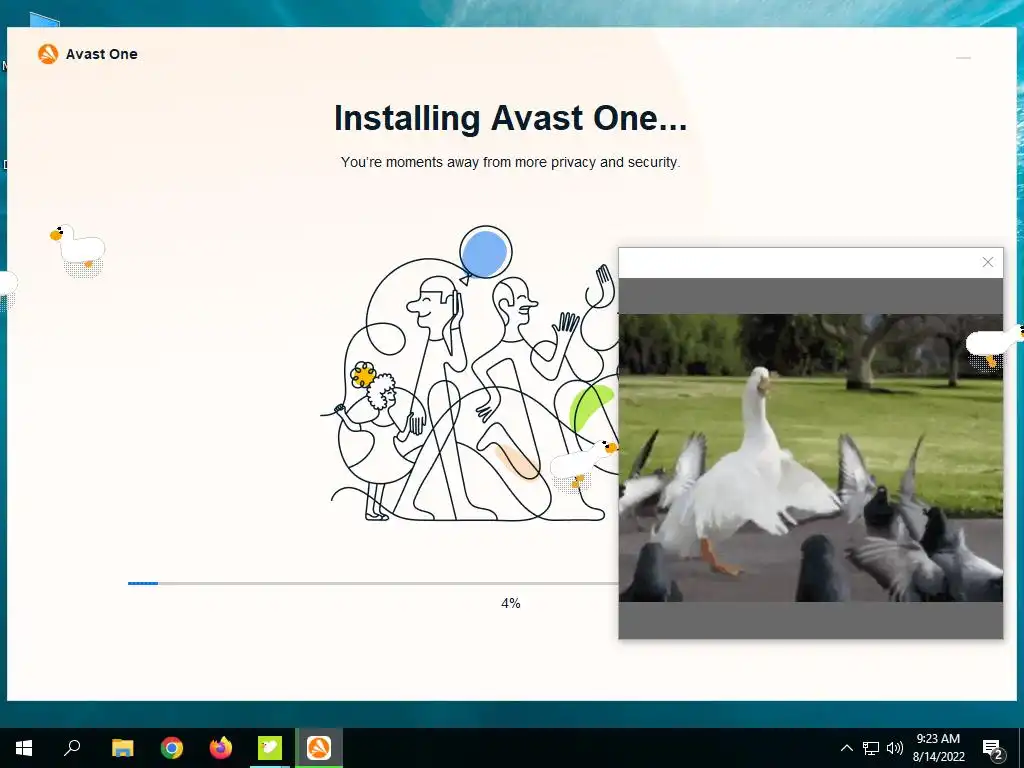This screenshot has width=1024, height=768.
Task: Click the 'Avast One' title text
Action: pos(102,54)
